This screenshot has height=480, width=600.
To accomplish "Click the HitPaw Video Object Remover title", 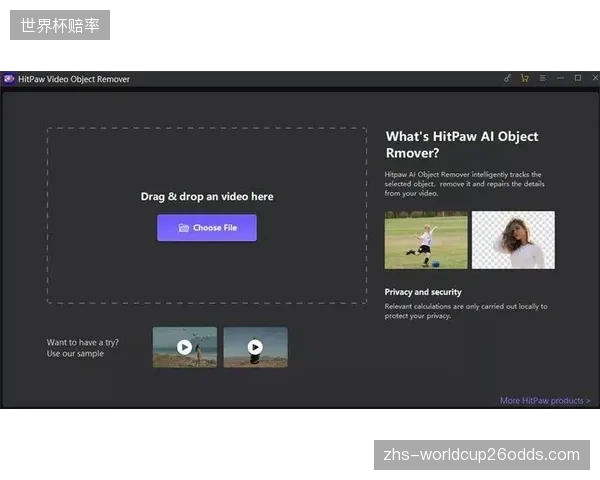I will click(x=74, y=79).
